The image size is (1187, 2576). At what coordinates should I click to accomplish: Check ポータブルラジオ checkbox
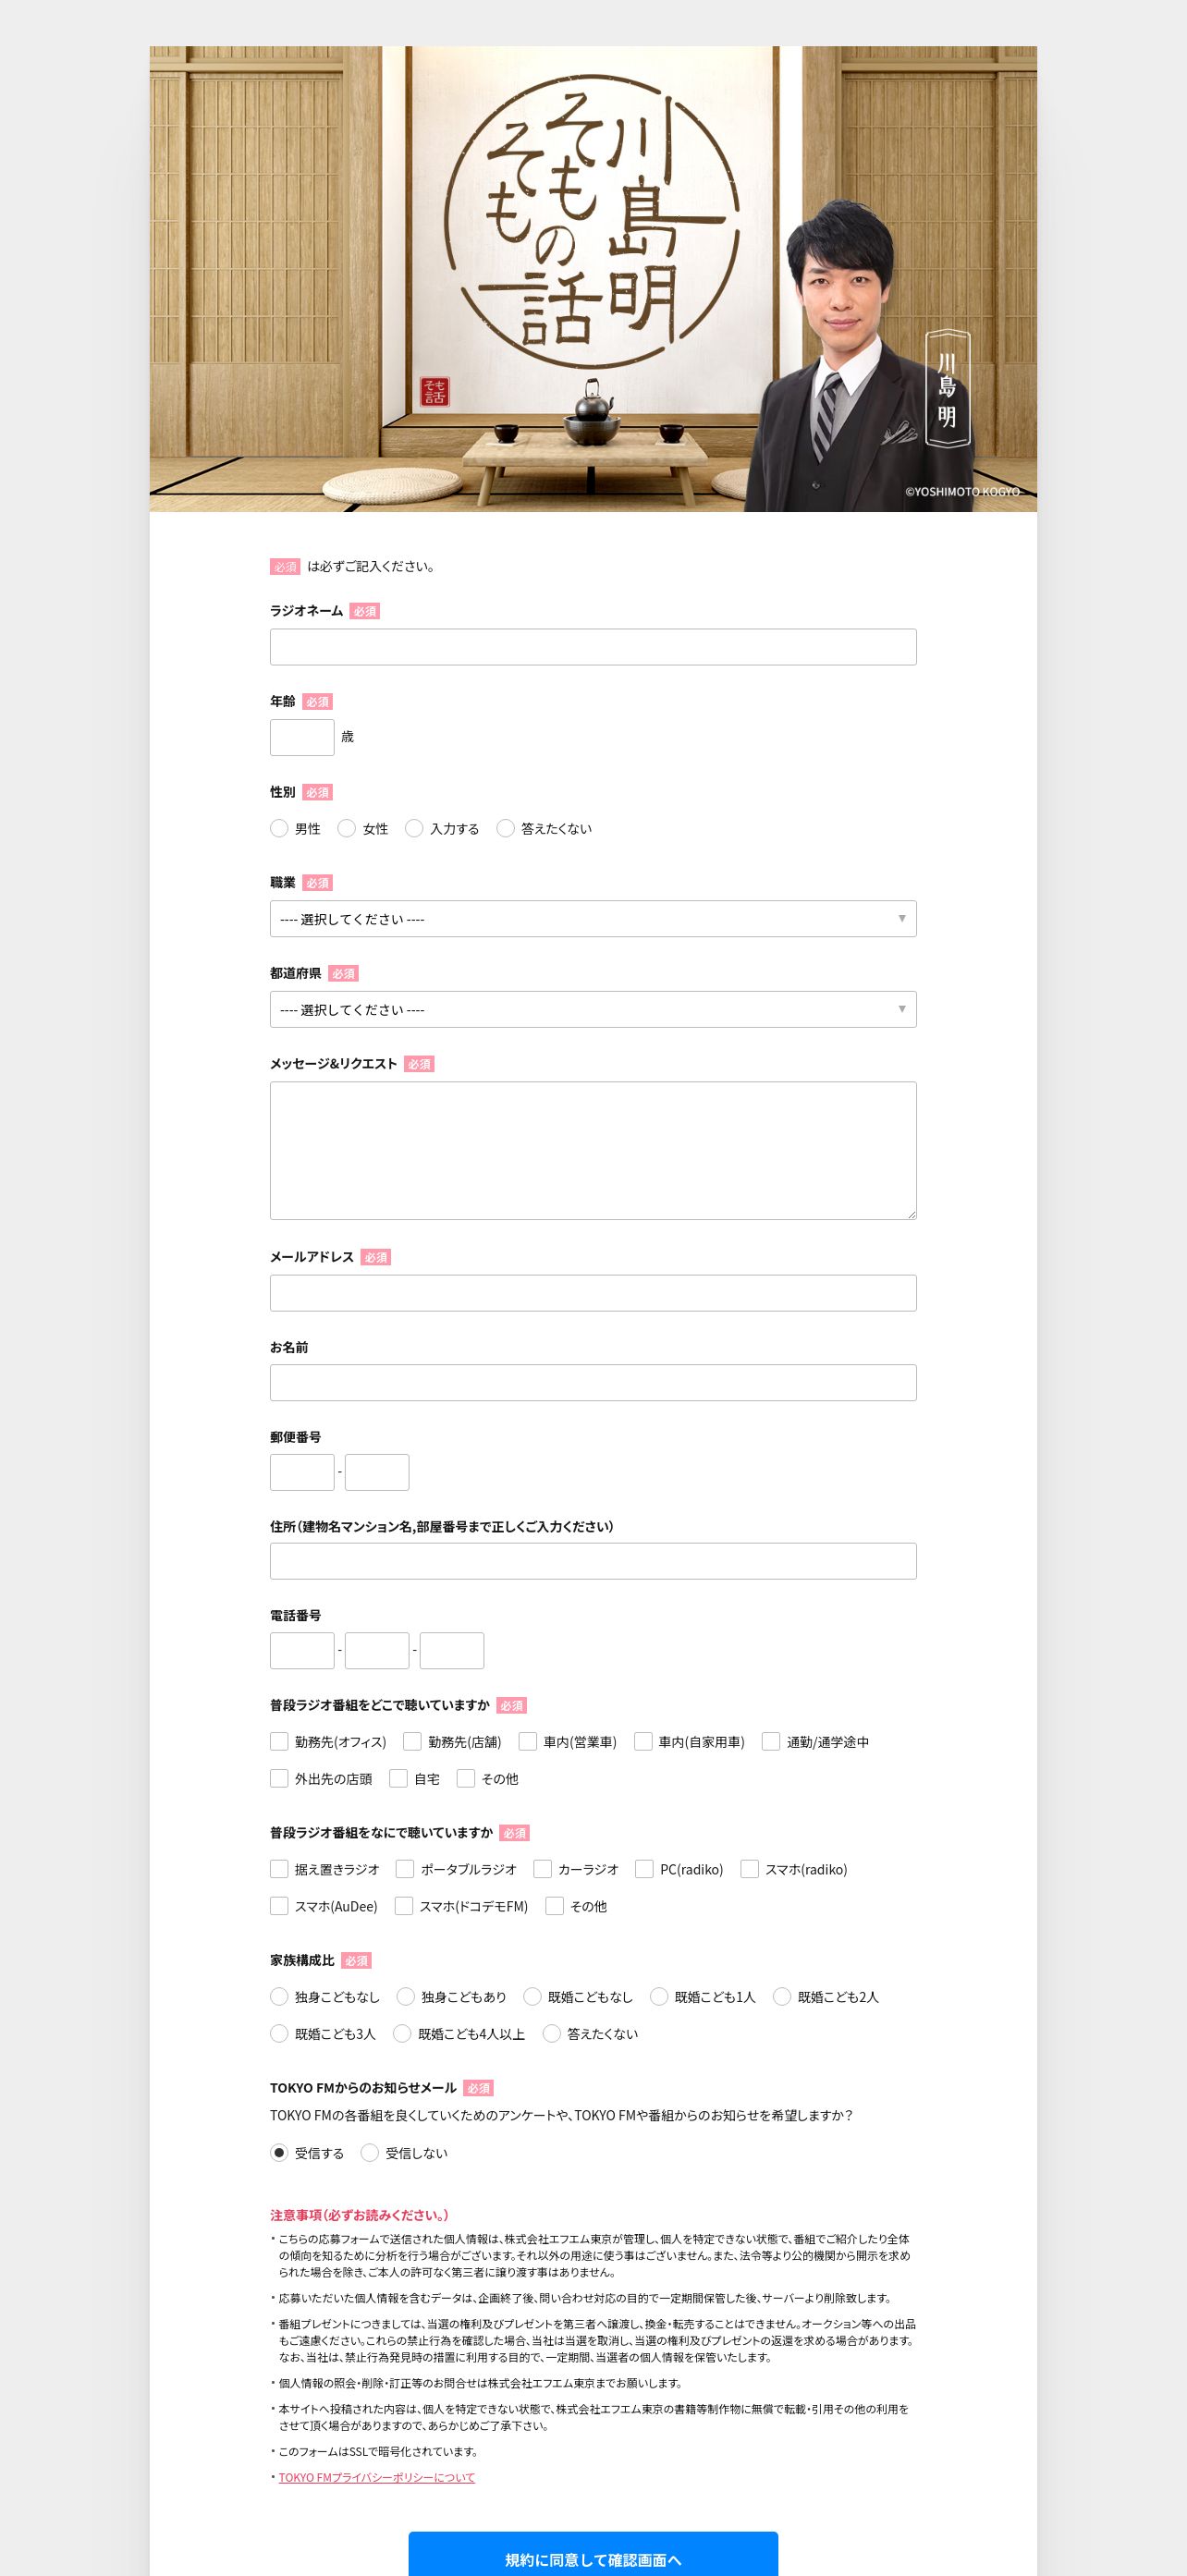click(x=405, y=1869)
